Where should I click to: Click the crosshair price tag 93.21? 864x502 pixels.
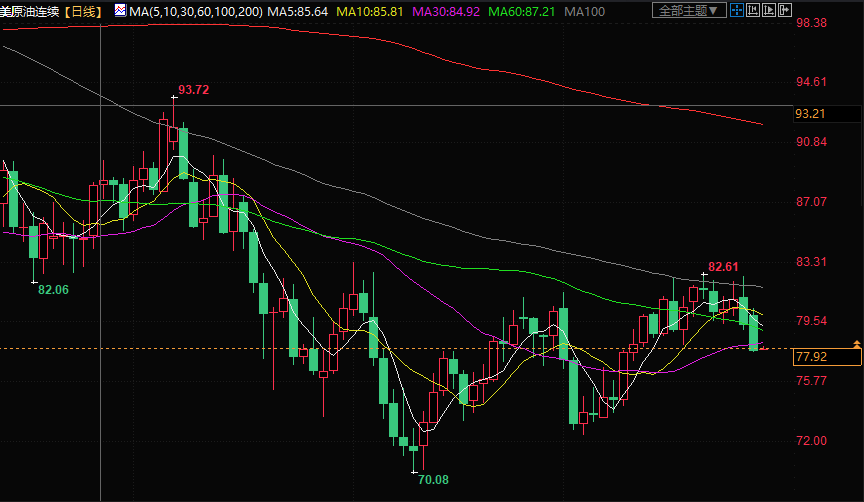tap(811, 114)
